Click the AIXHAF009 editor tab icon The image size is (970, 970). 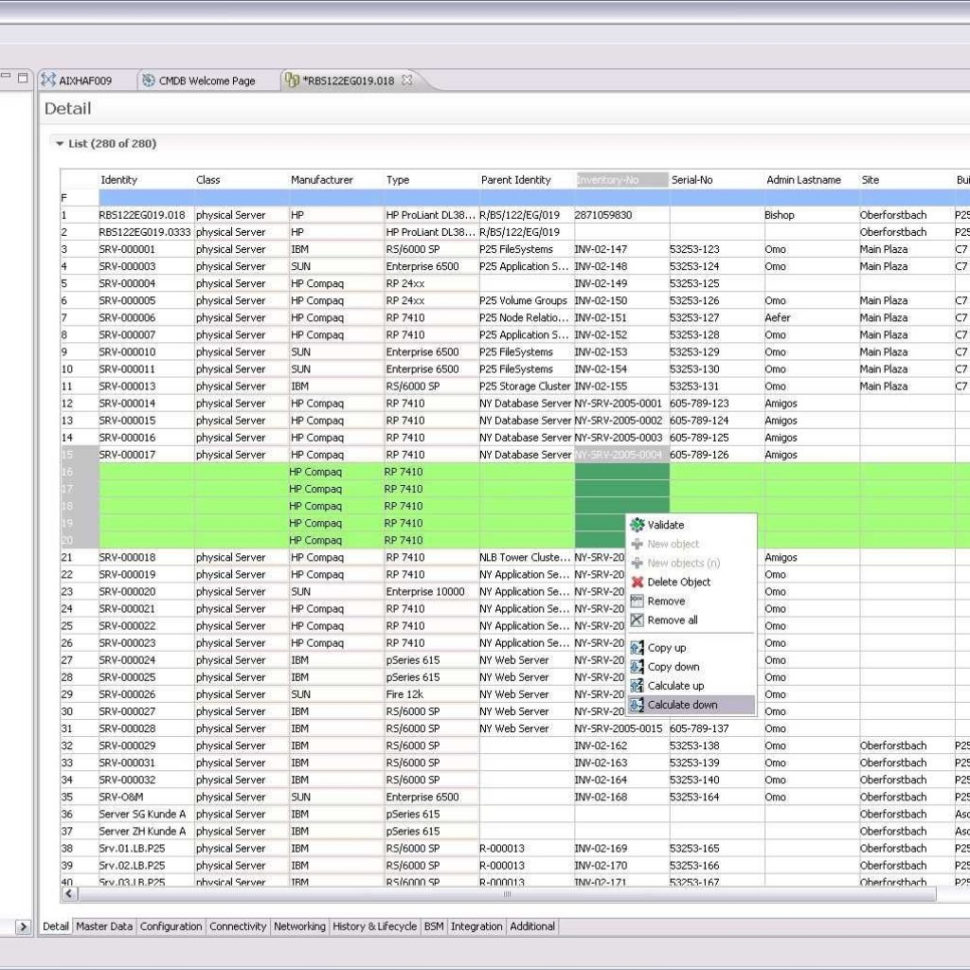point(47,81)
